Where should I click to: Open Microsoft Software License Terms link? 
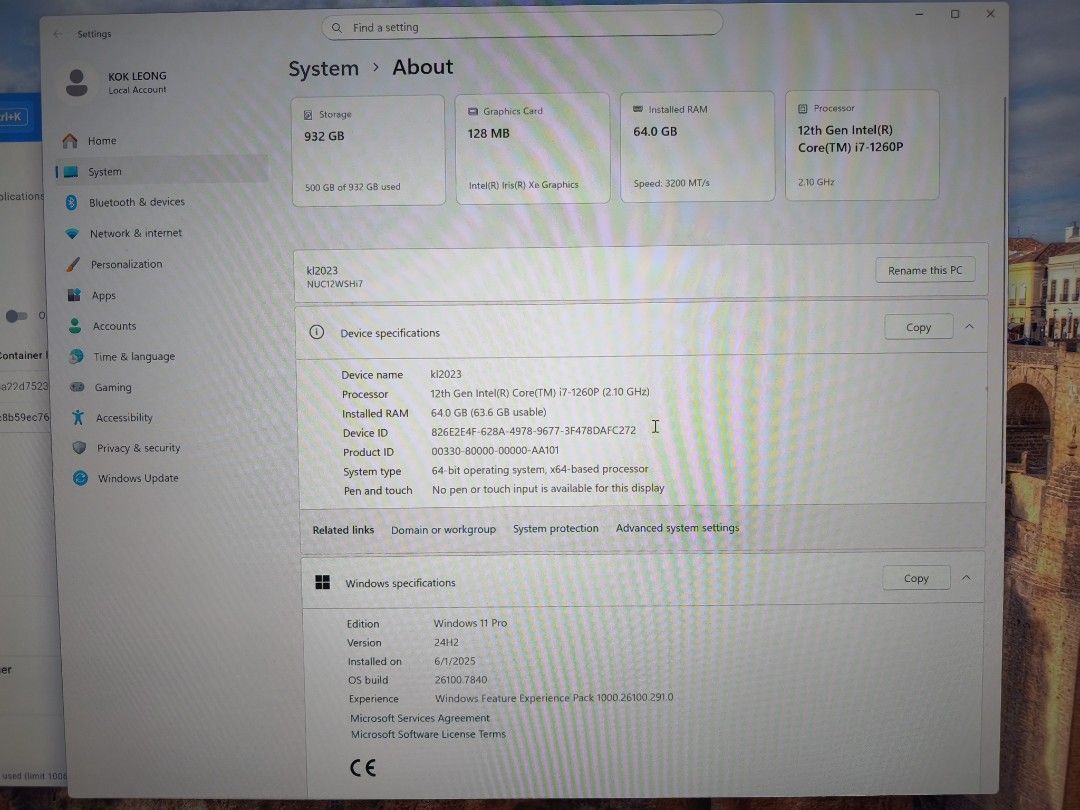pyautogui.click(x=428, y=734)
